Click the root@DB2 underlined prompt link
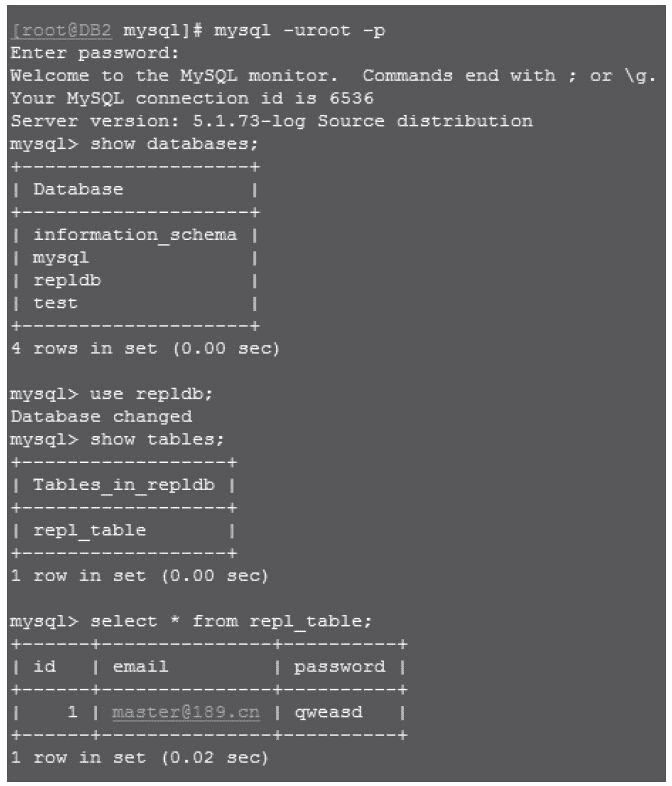672x786 pixels. coord(61,30)
